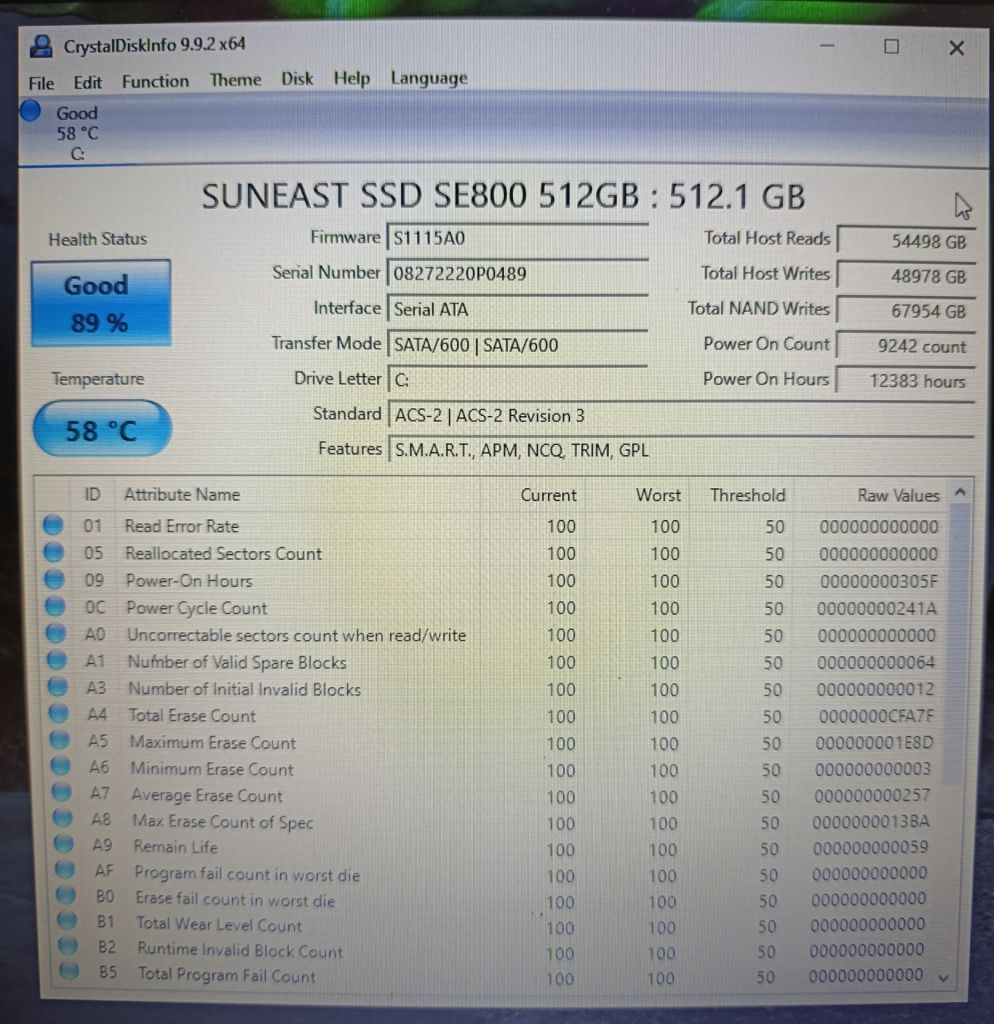Click the Threshold column header
Viewport: 994px width, 1024px height.
(748, 495)
